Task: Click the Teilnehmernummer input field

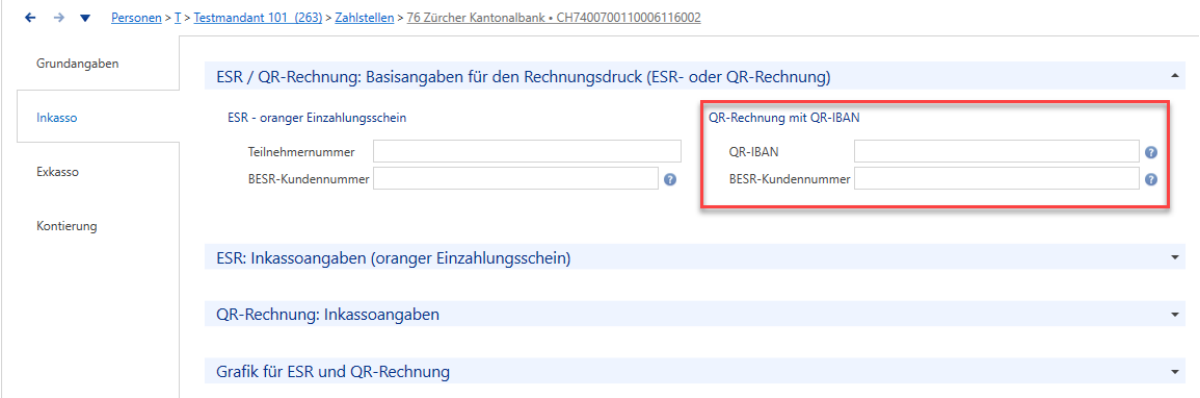Action: click(x=527, y=151)
